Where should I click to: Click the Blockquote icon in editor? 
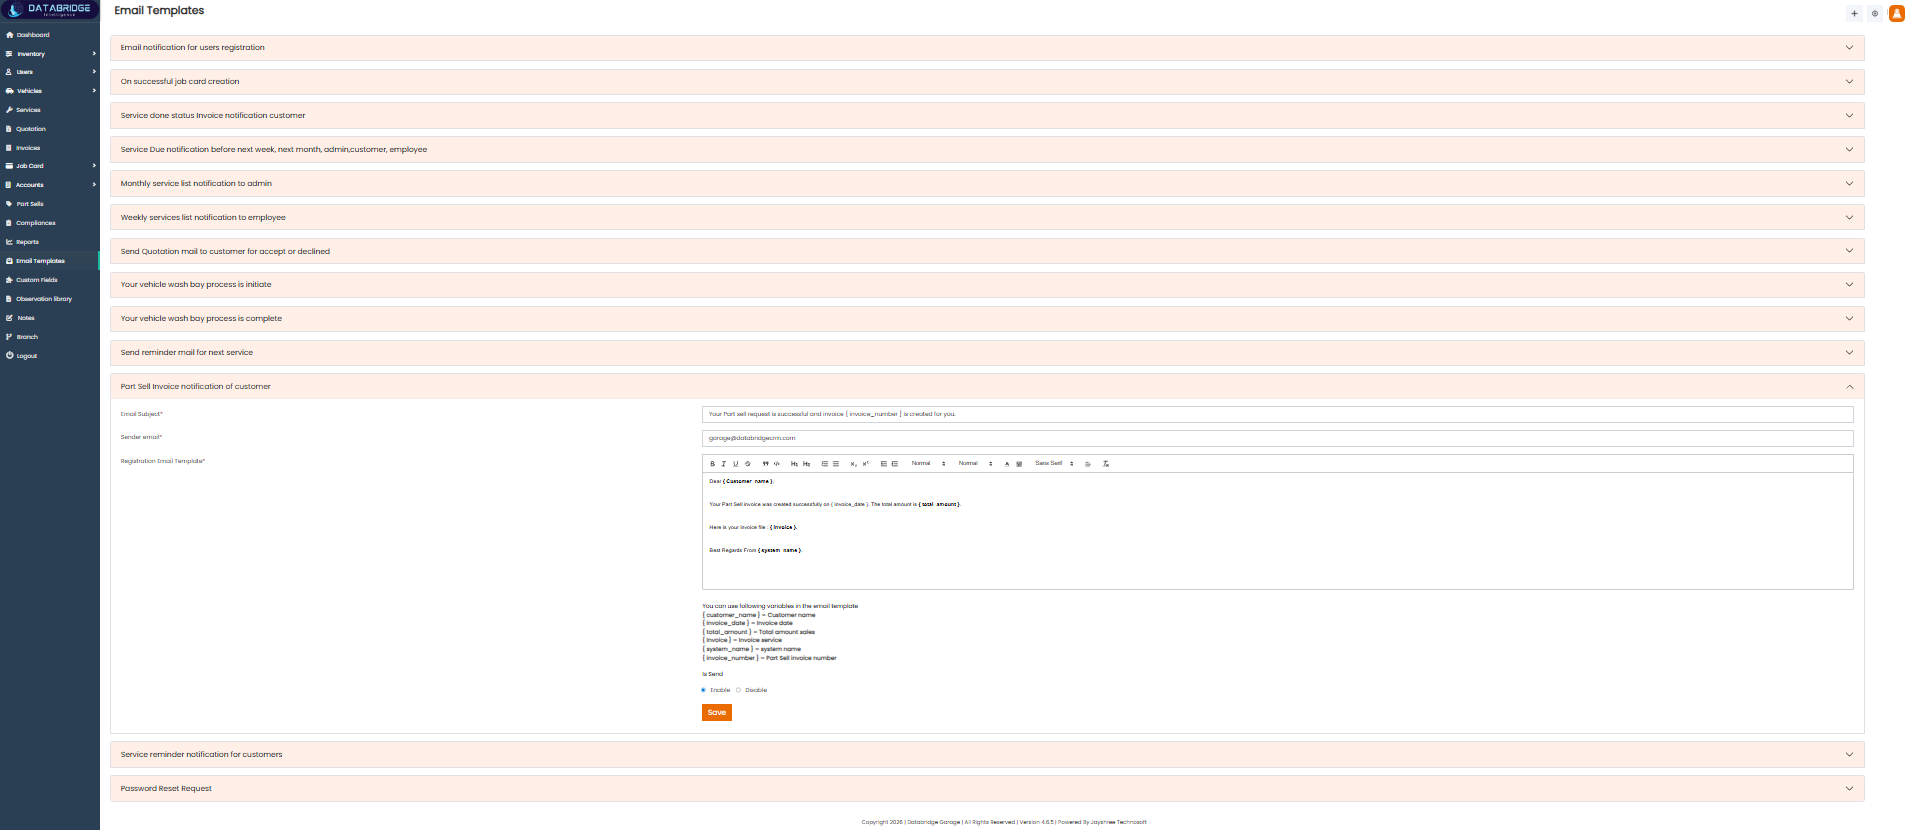(x=765, y=464)
